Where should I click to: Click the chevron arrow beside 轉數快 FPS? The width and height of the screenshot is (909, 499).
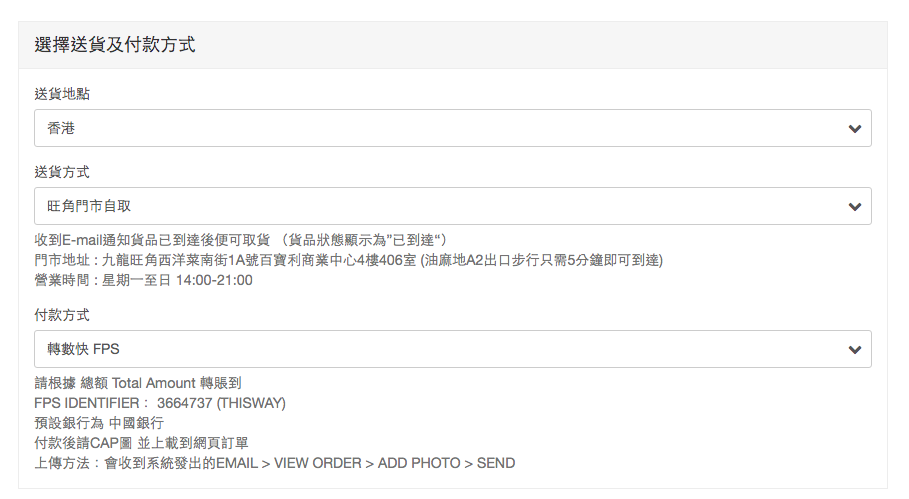point(854,350)
